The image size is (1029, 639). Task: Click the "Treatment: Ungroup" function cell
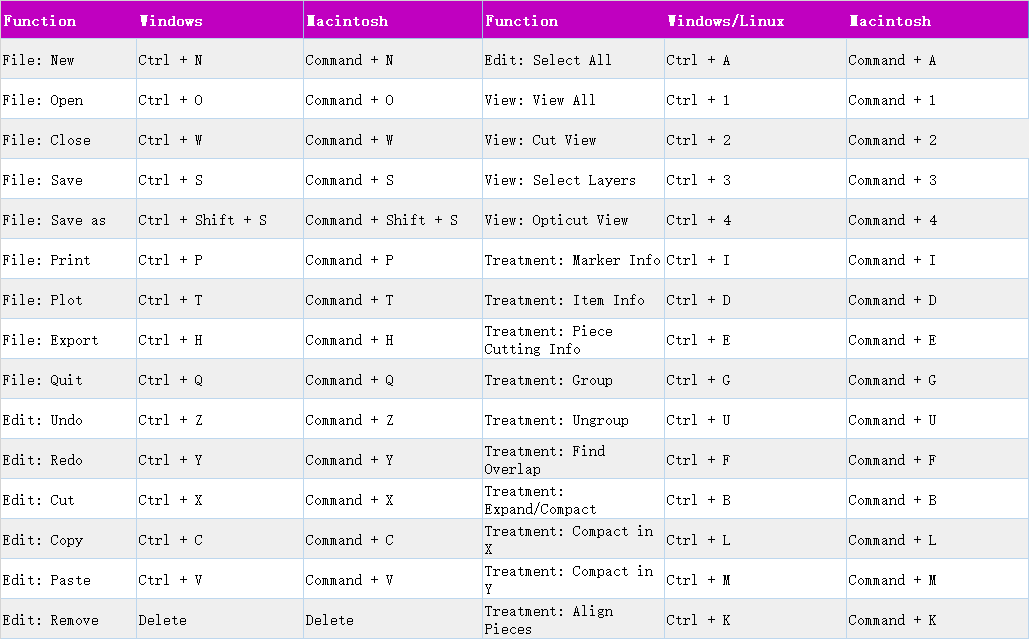(557, 420)
